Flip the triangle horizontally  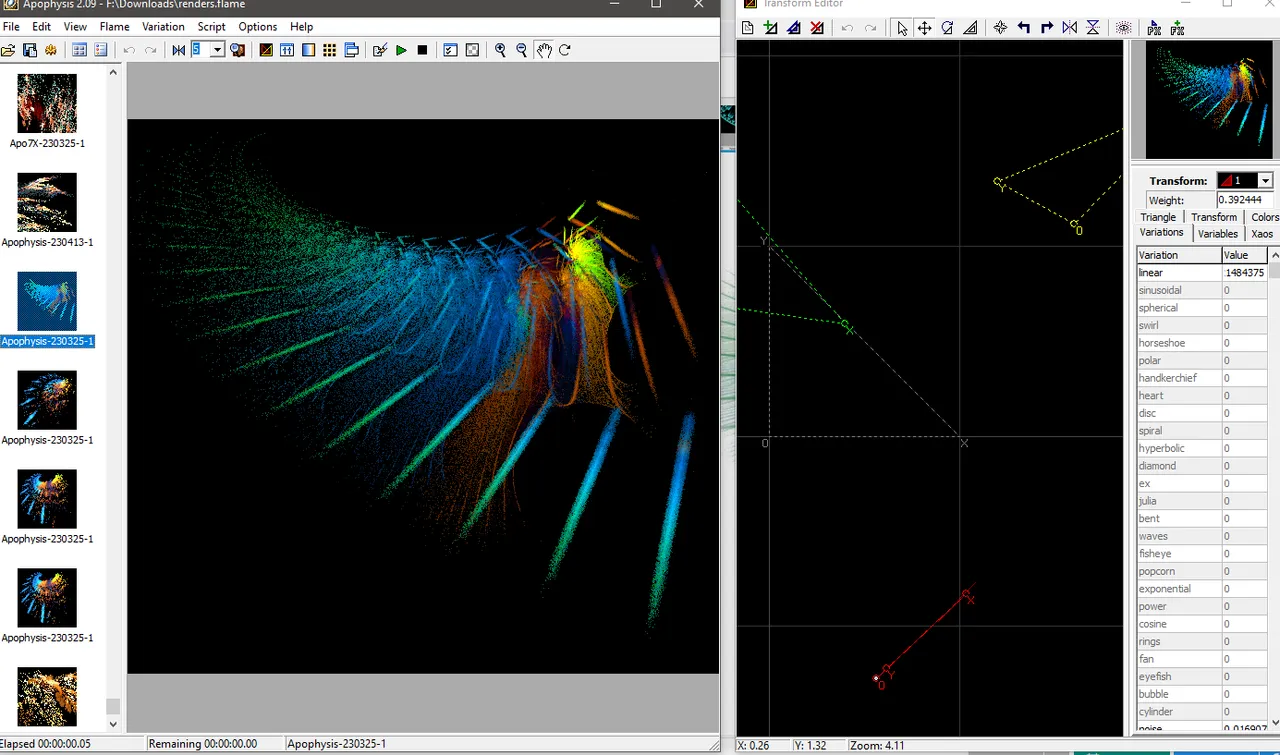(x=1070, y=28)
